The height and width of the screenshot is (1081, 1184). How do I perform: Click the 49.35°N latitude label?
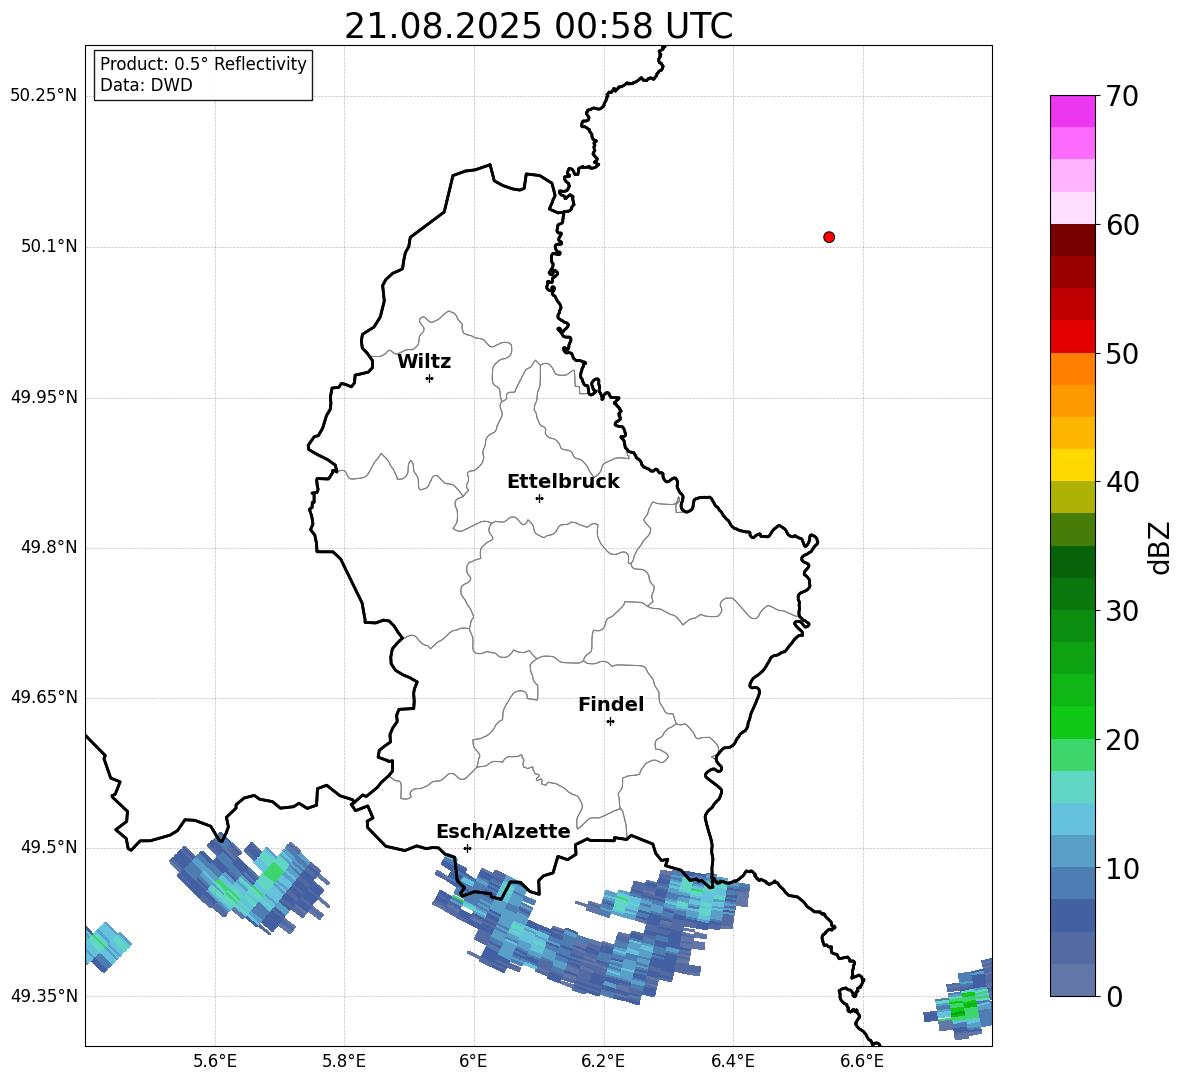coord(44,996)
